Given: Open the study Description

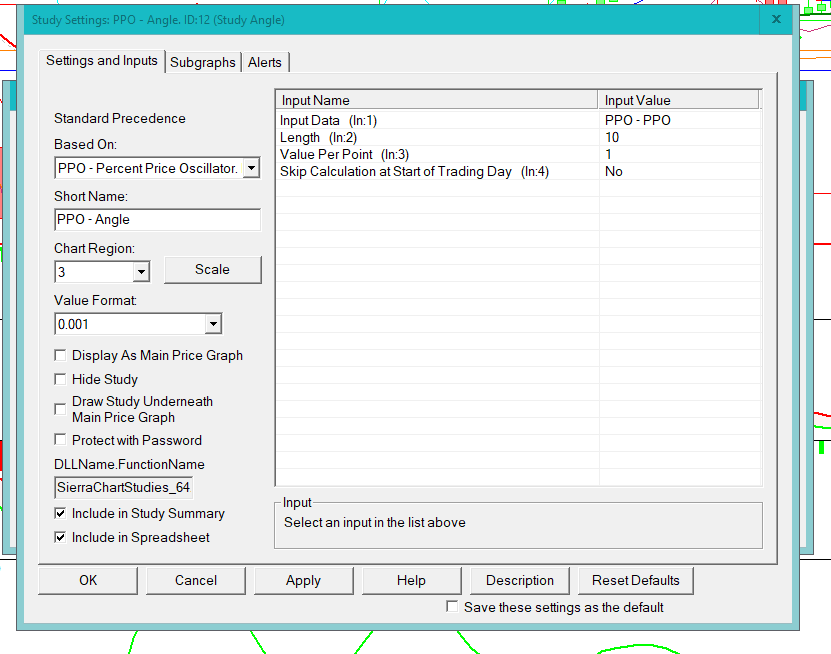Looking at the screenshot, I should click(x=519, y=580).
